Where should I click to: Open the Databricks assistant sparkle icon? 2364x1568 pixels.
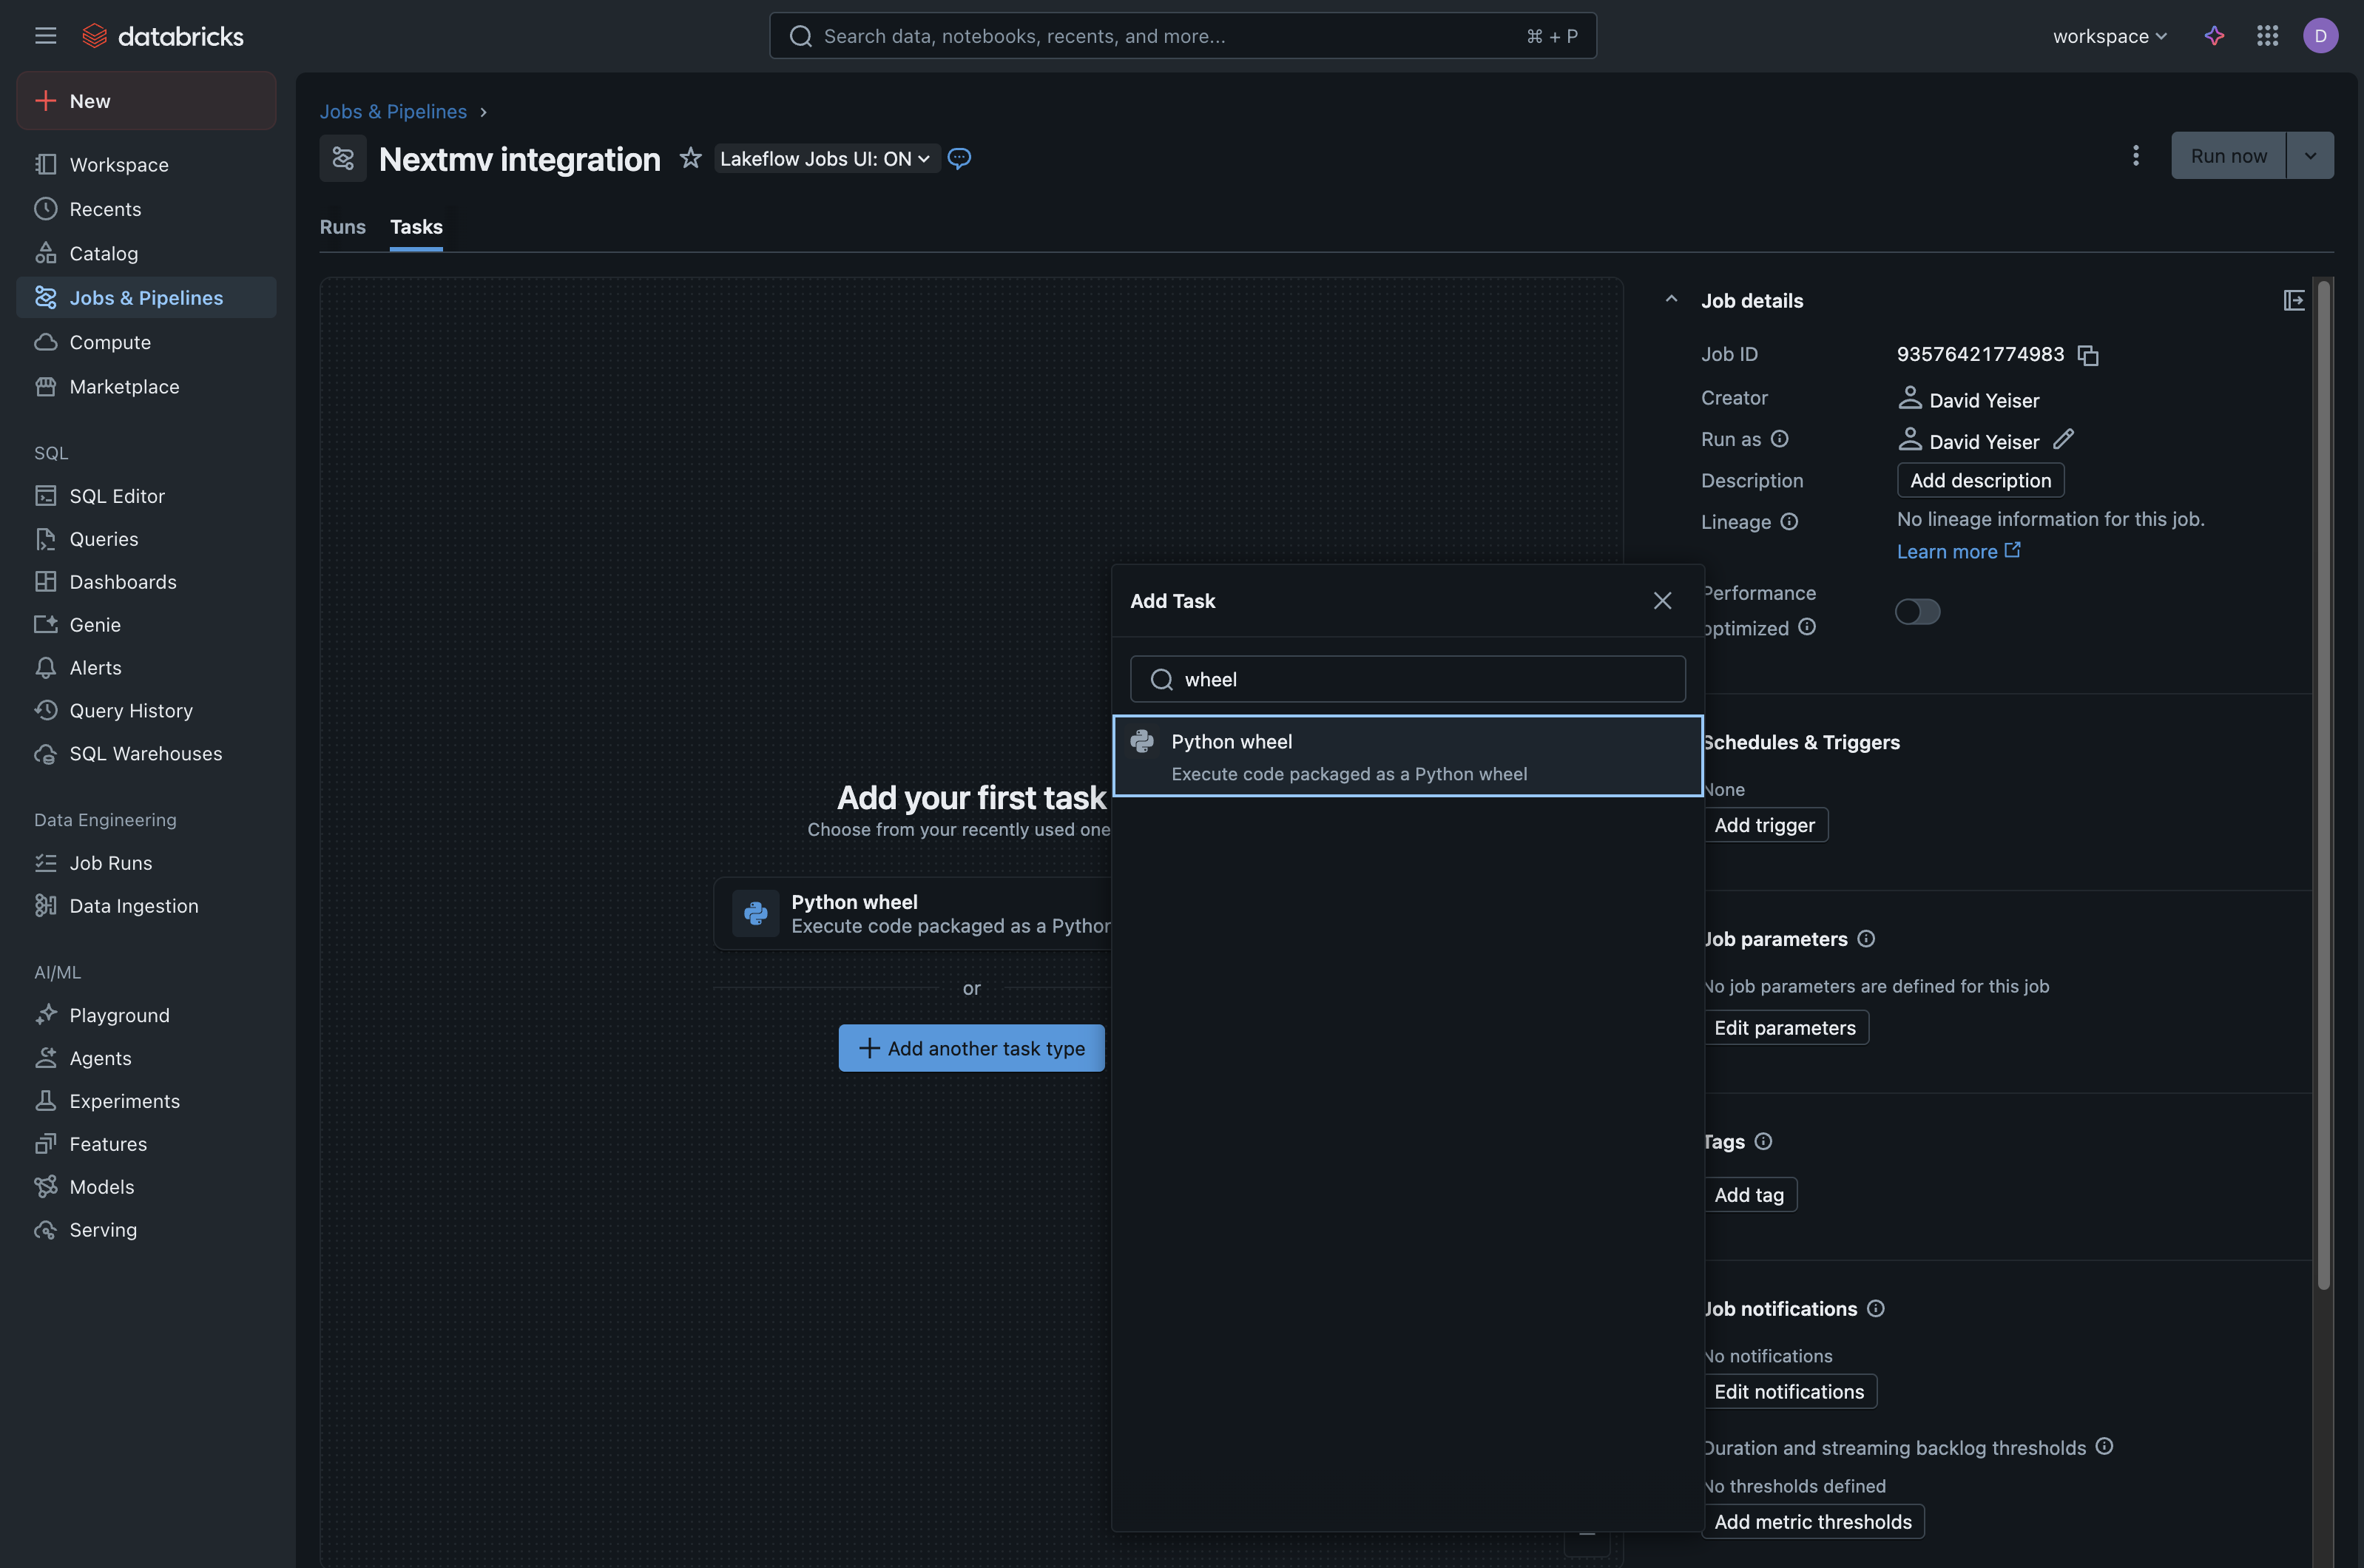(2213, 35)
